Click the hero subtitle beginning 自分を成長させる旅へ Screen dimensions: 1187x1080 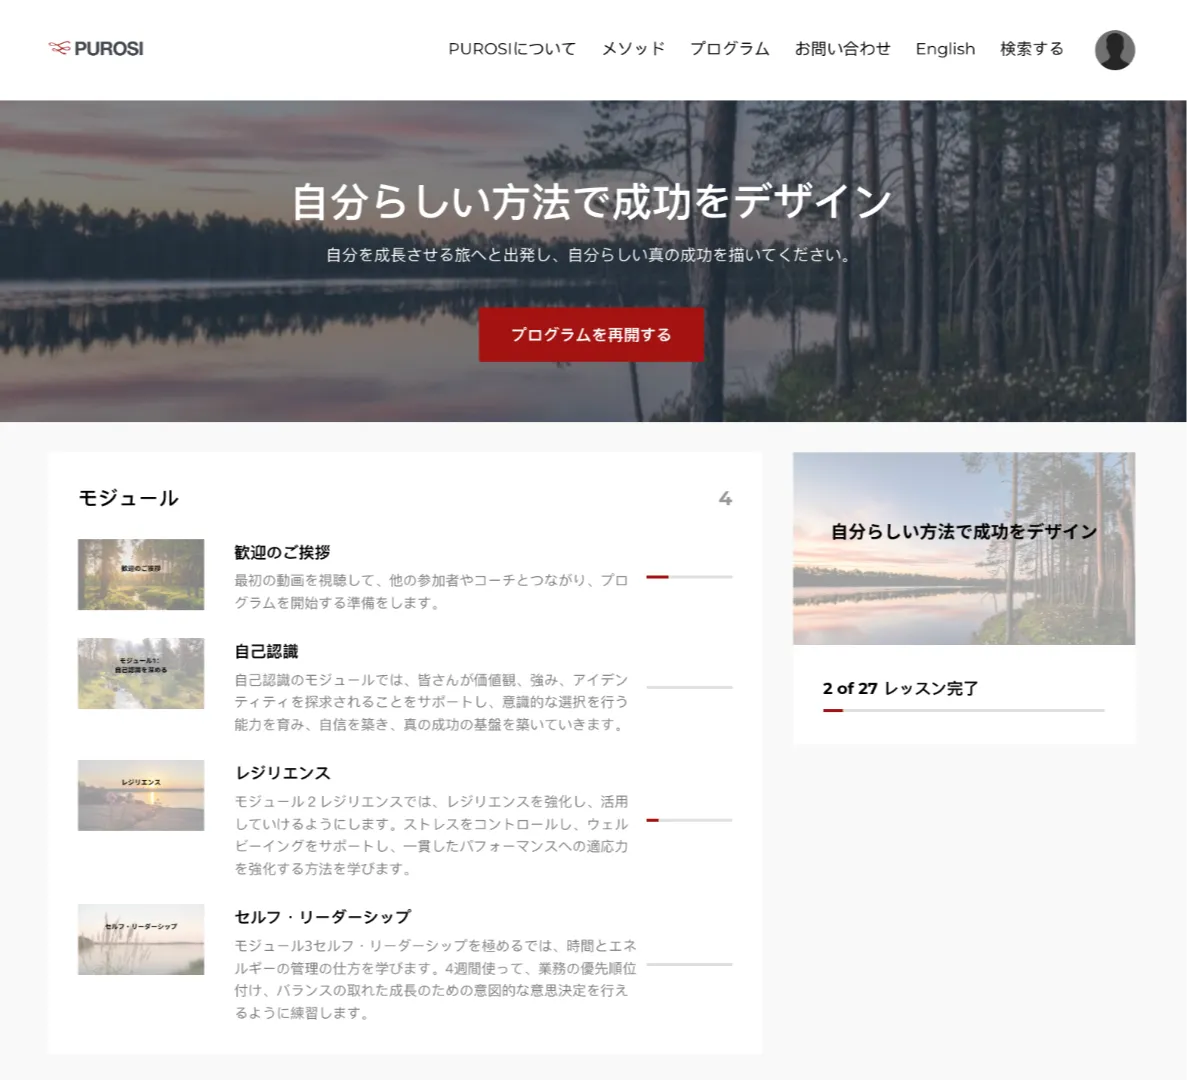pos(589,255)
